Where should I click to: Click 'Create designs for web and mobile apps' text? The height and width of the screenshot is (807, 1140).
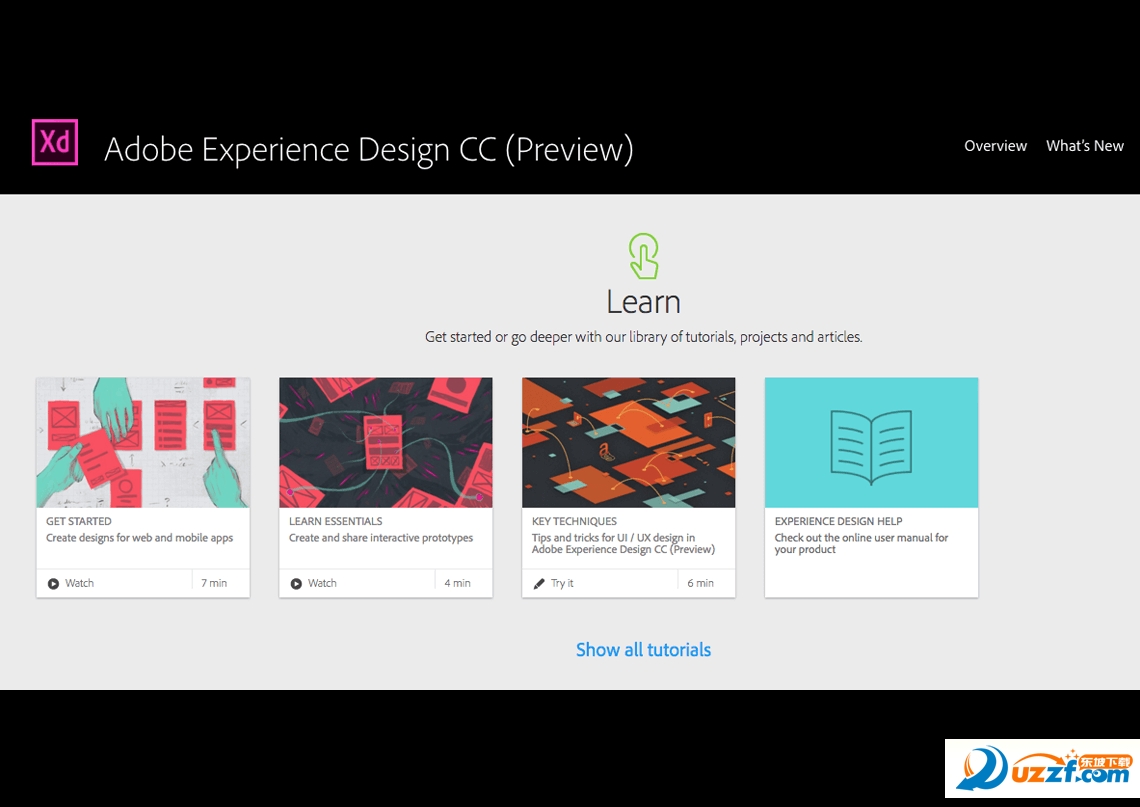[x=140, y=538]
